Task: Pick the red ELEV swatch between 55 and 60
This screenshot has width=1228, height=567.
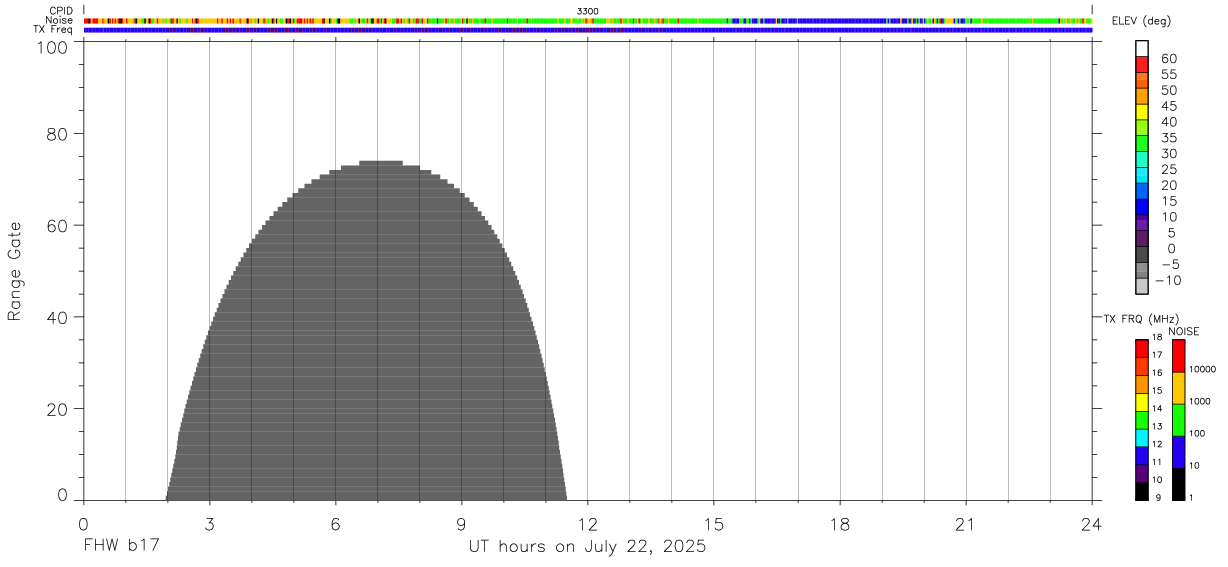Action: tap(1142, 64)
